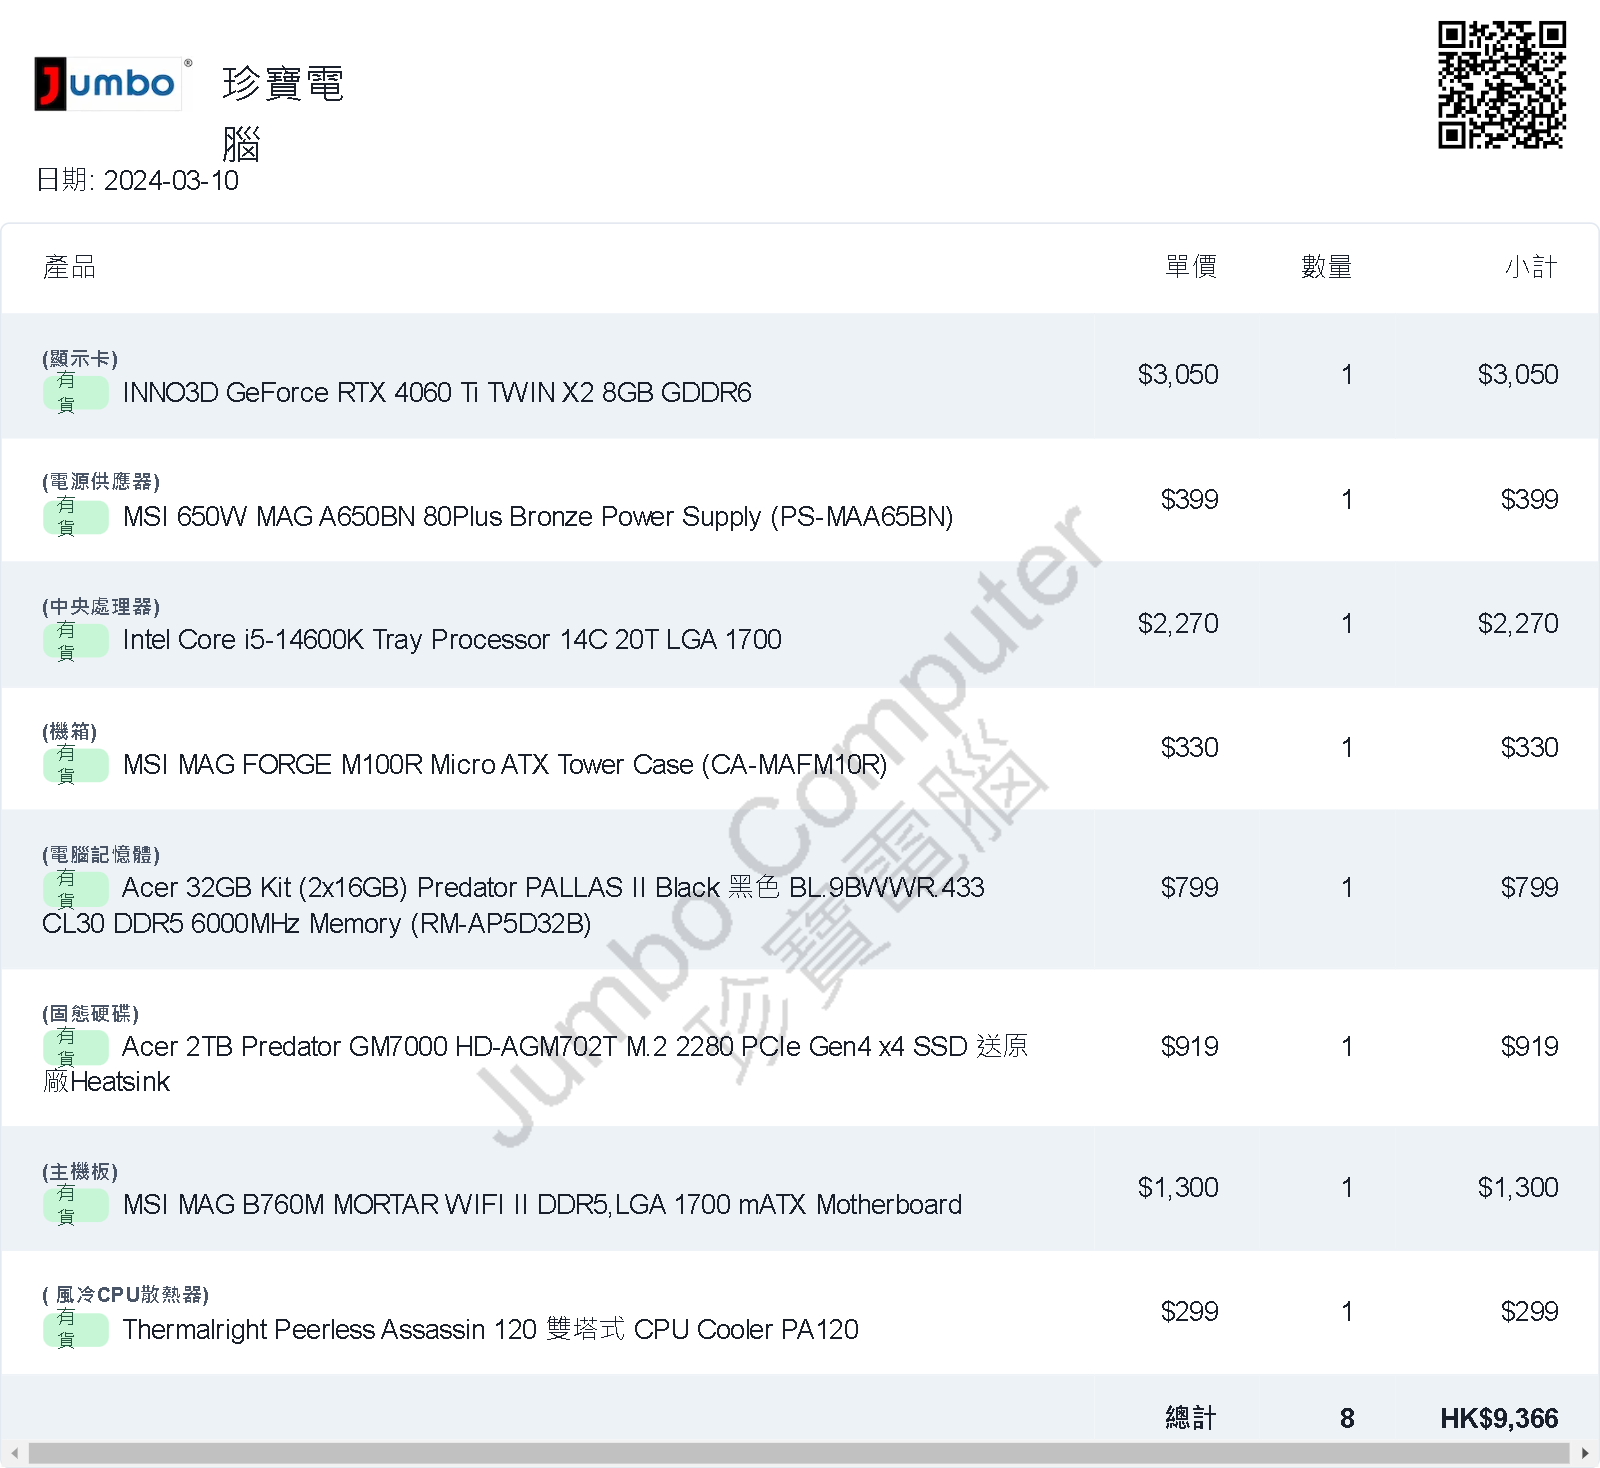Click unit price $799 for the Acer memory
The width and height of the screenshot is (1600, 1468).
(x=1189, y=887)
